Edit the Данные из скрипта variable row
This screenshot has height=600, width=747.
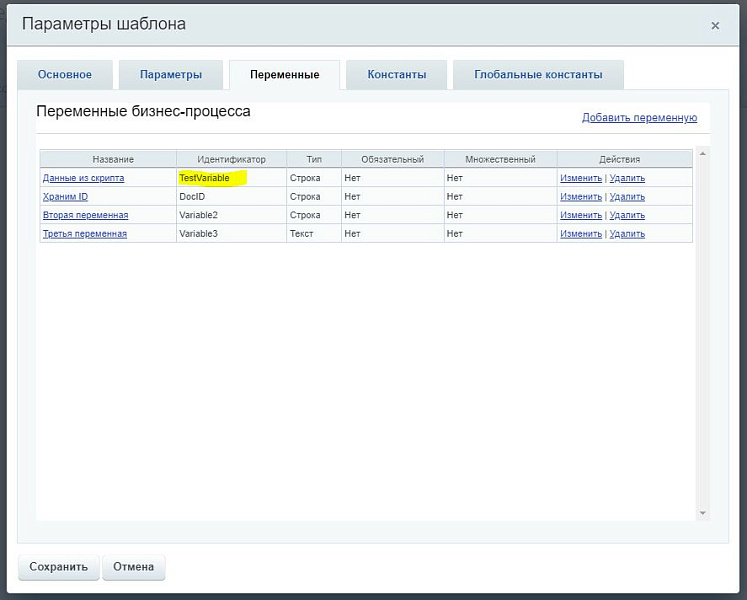pyautogui.click(x=580, y=178)
